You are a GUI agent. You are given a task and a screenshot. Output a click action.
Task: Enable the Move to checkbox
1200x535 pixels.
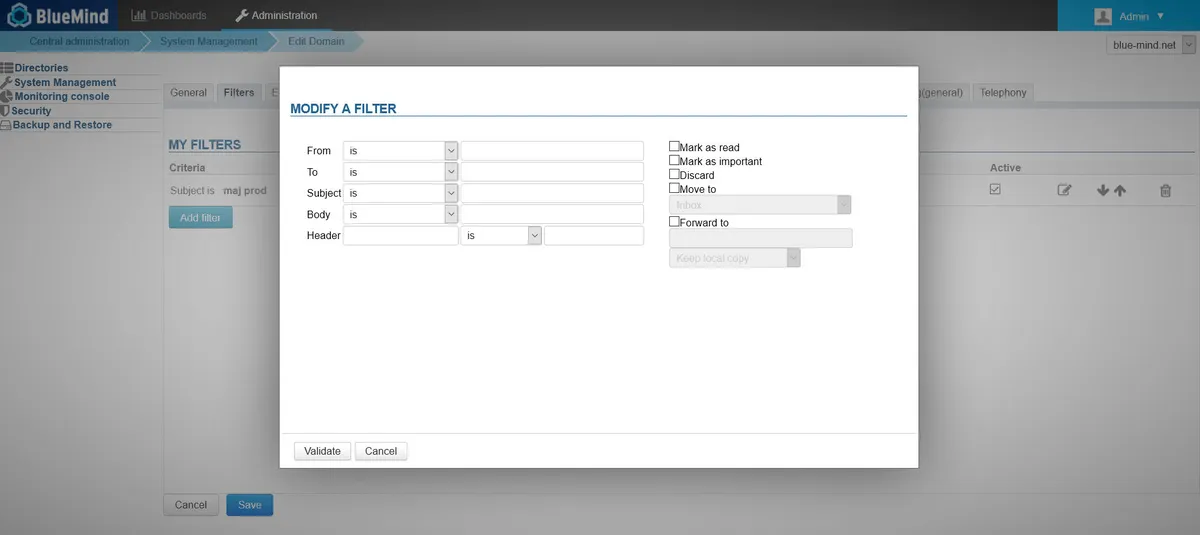pos(674,188)
